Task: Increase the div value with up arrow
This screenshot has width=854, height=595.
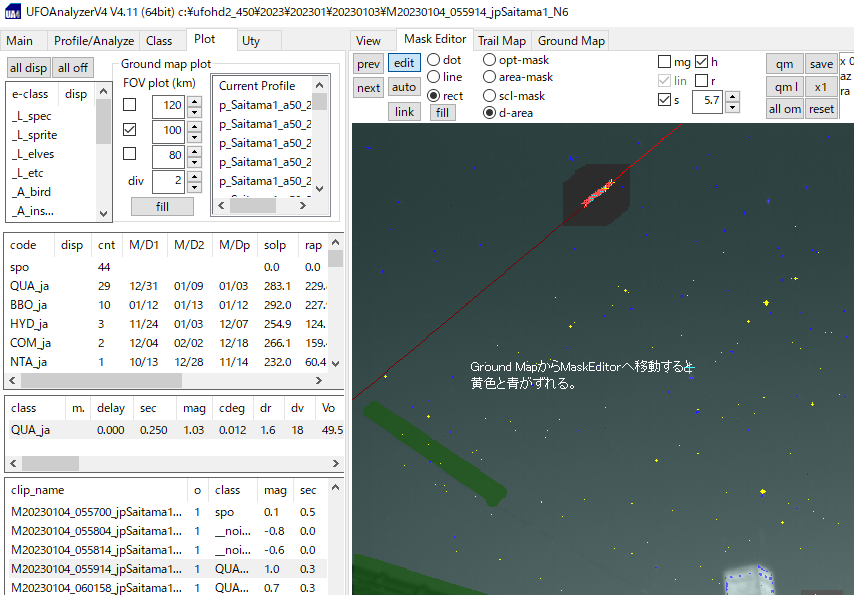Action: [191, 176]
